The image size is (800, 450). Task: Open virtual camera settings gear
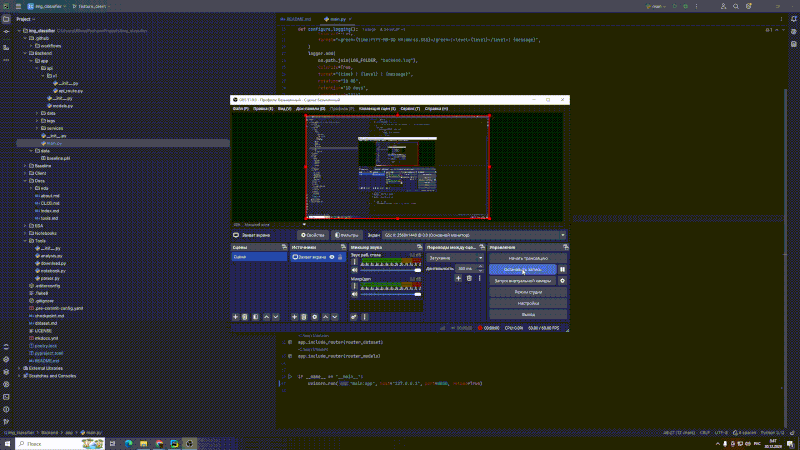pyautogui.click(x=562, y=281)
